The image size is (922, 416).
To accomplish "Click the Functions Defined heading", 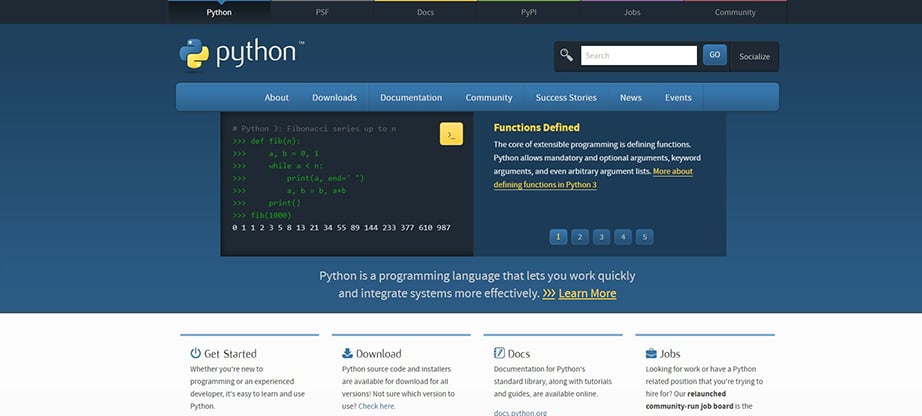I will tap(536, 128).
